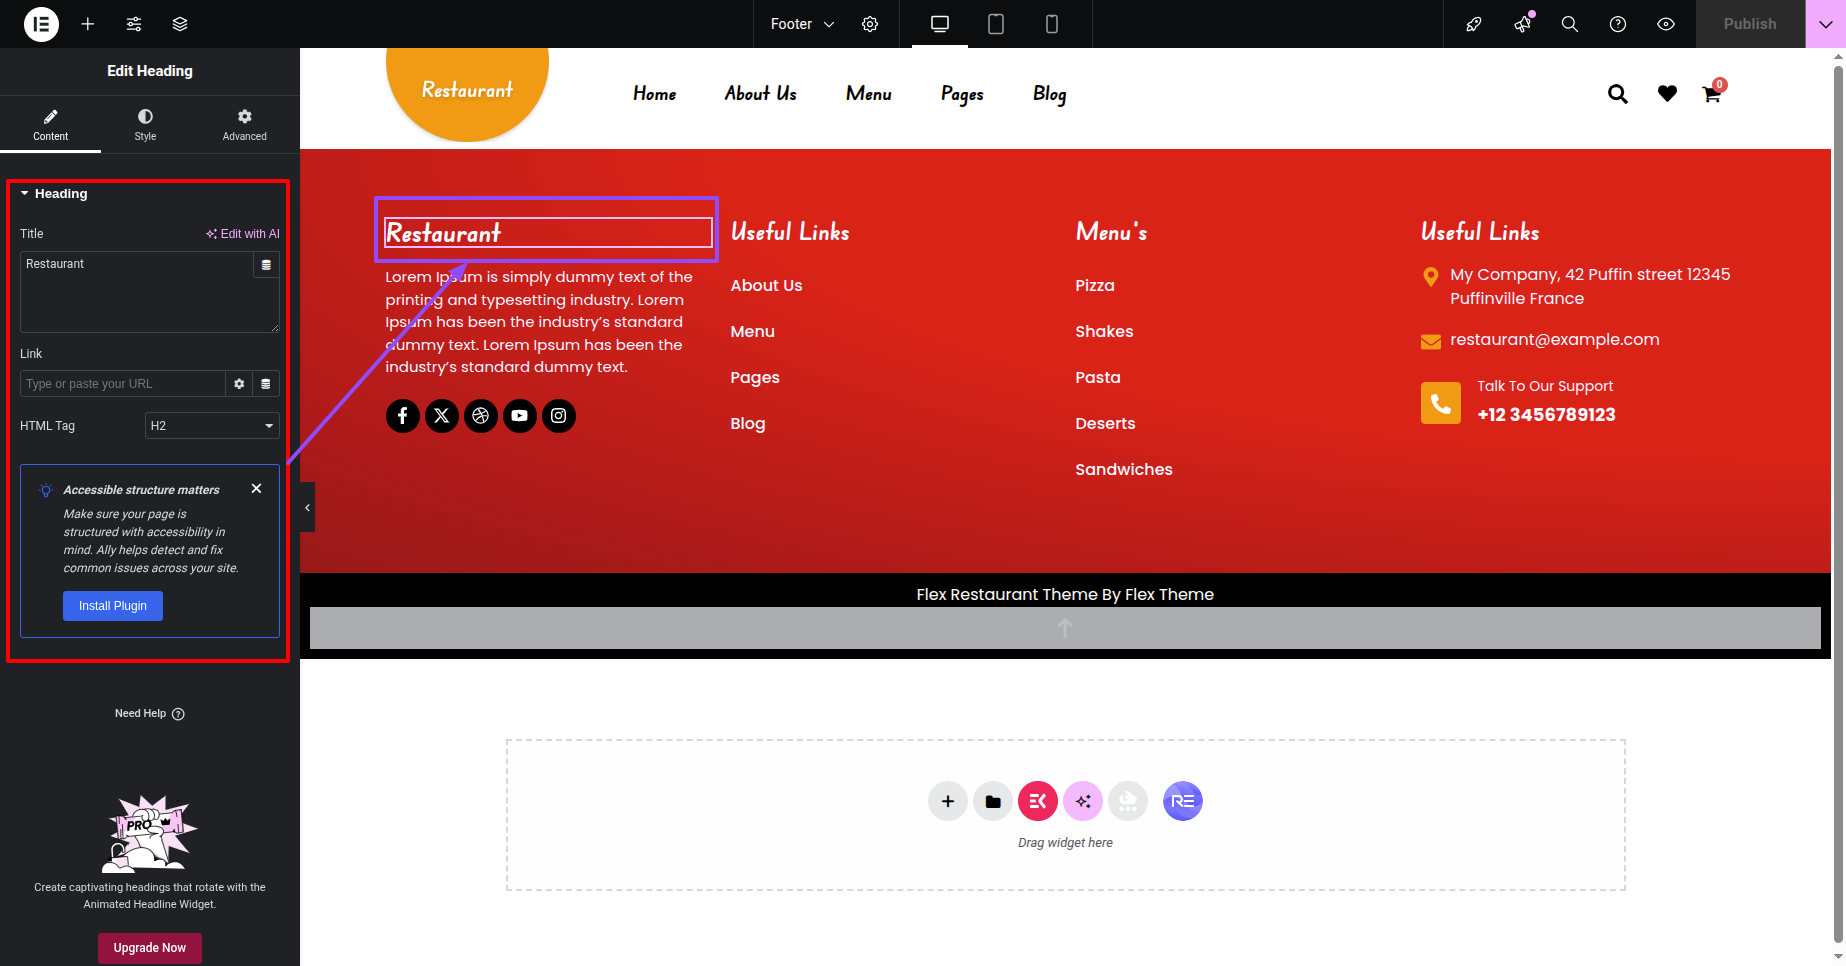Toggle the preview changes eye icon
Image resolution: width=1846 pixels, height=966 pixels.
pos(1666,24)
